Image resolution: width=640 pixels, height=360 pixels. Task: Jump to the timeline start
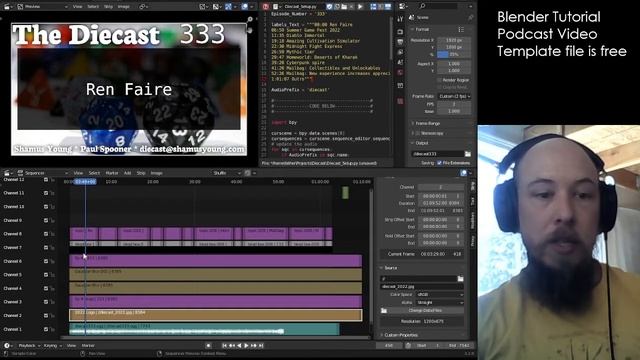click(x=224, y=345)
